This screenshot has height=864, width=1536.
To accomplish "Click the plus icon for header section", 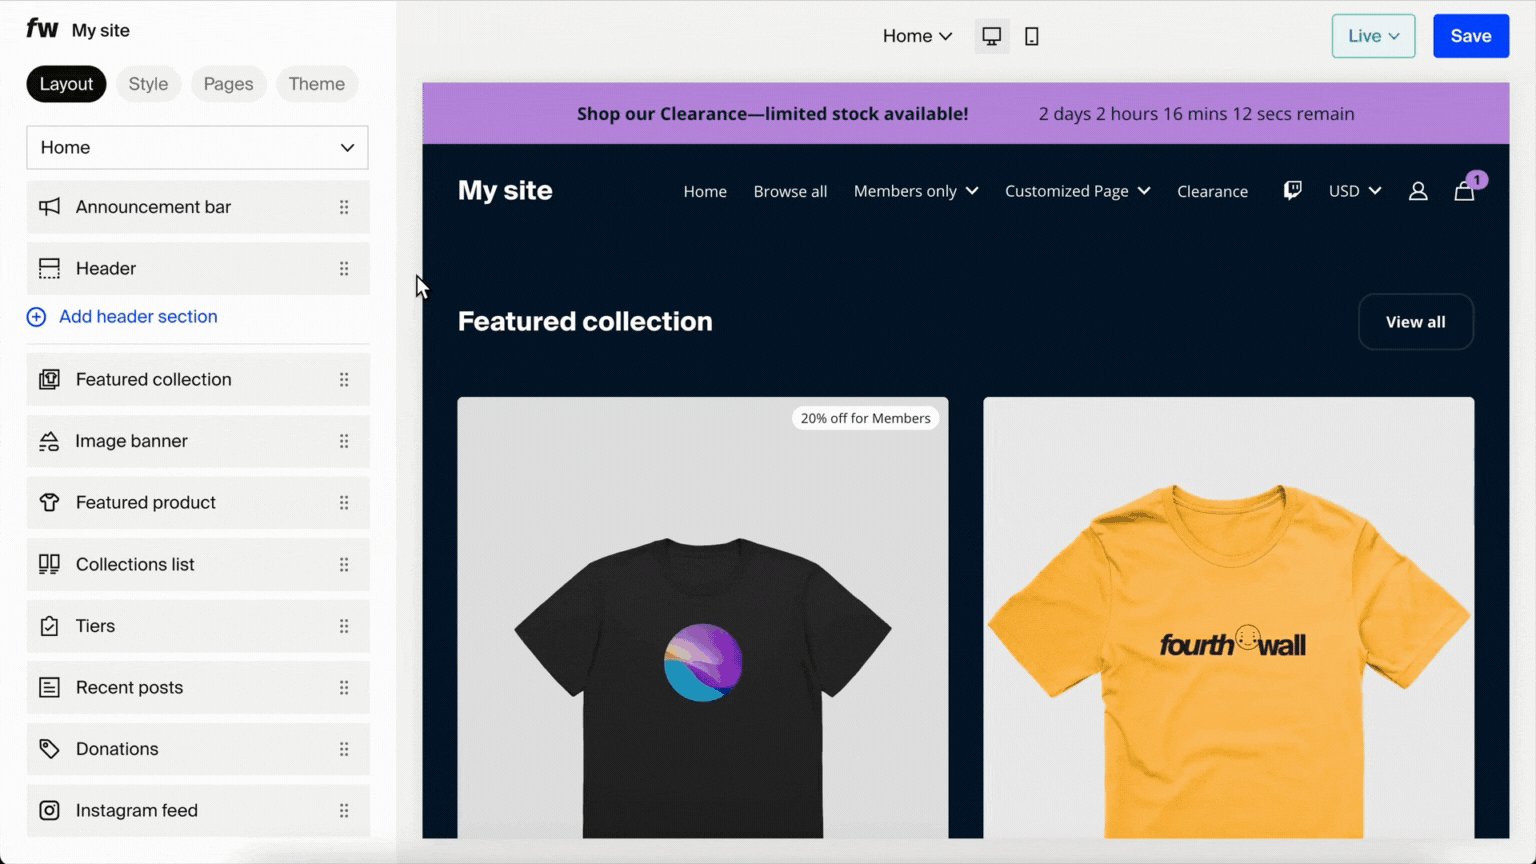I will 36,317.
